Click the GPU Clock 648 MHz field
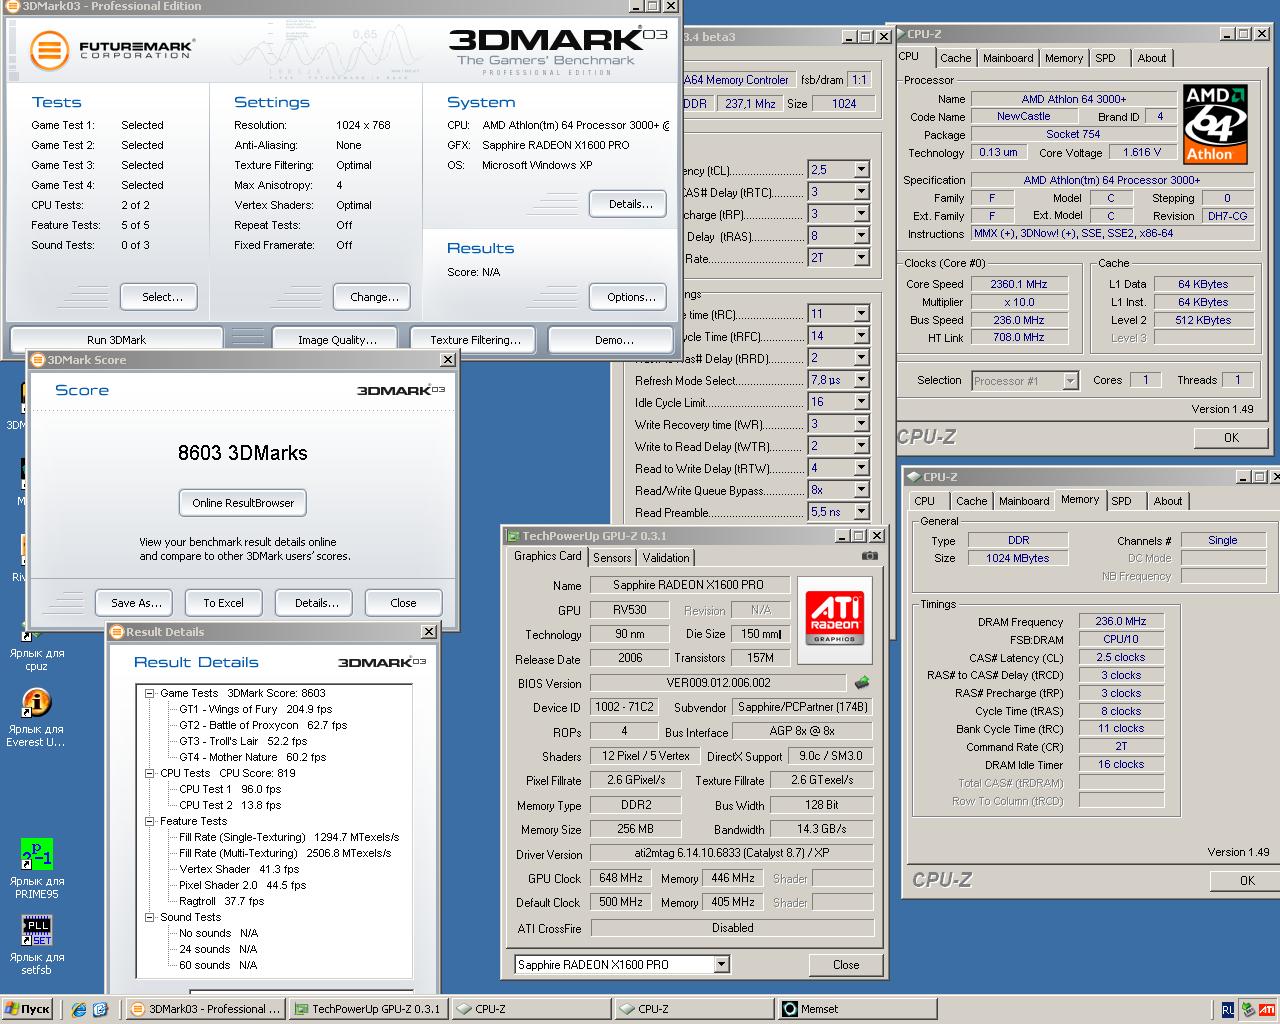Screen dimensions: 1280x1024 (x=621, y=878)
